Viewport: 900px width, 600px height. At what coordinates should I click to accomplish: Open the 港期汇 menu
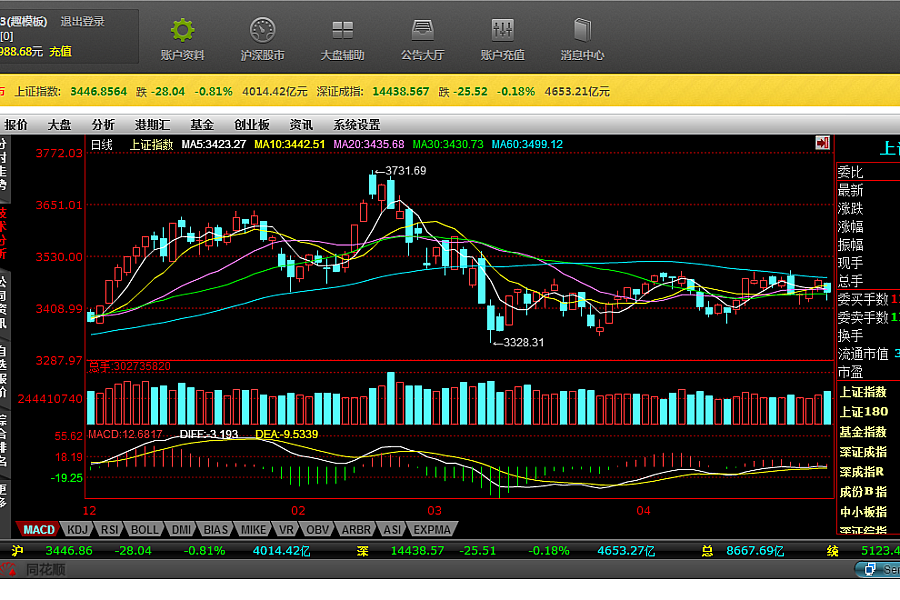(153, 125)
